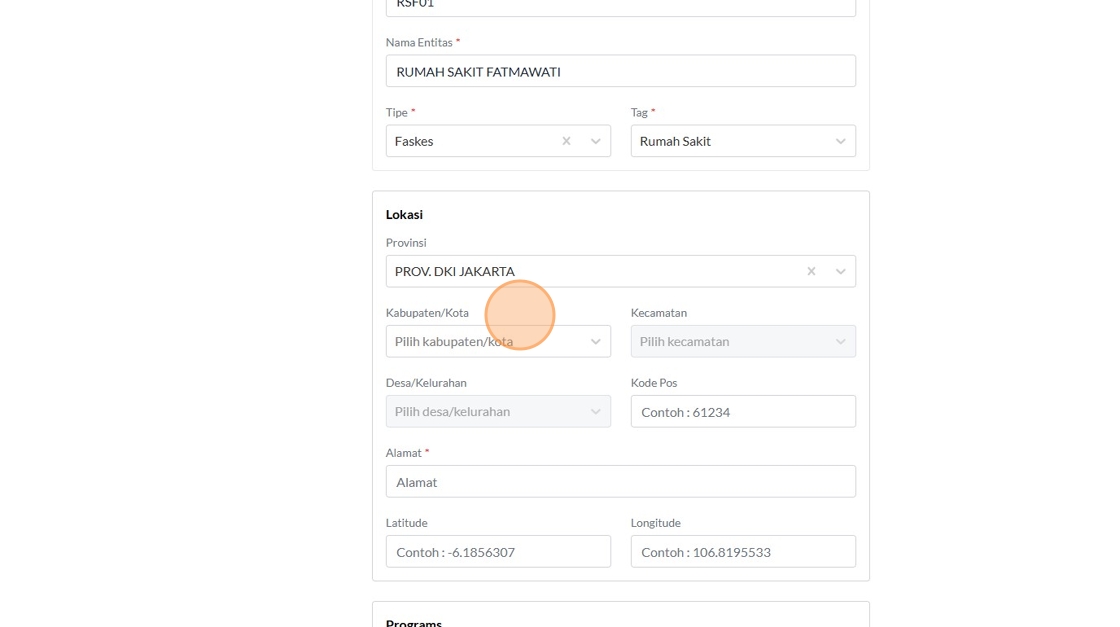Focus the Longitude input field

point(743,551)
